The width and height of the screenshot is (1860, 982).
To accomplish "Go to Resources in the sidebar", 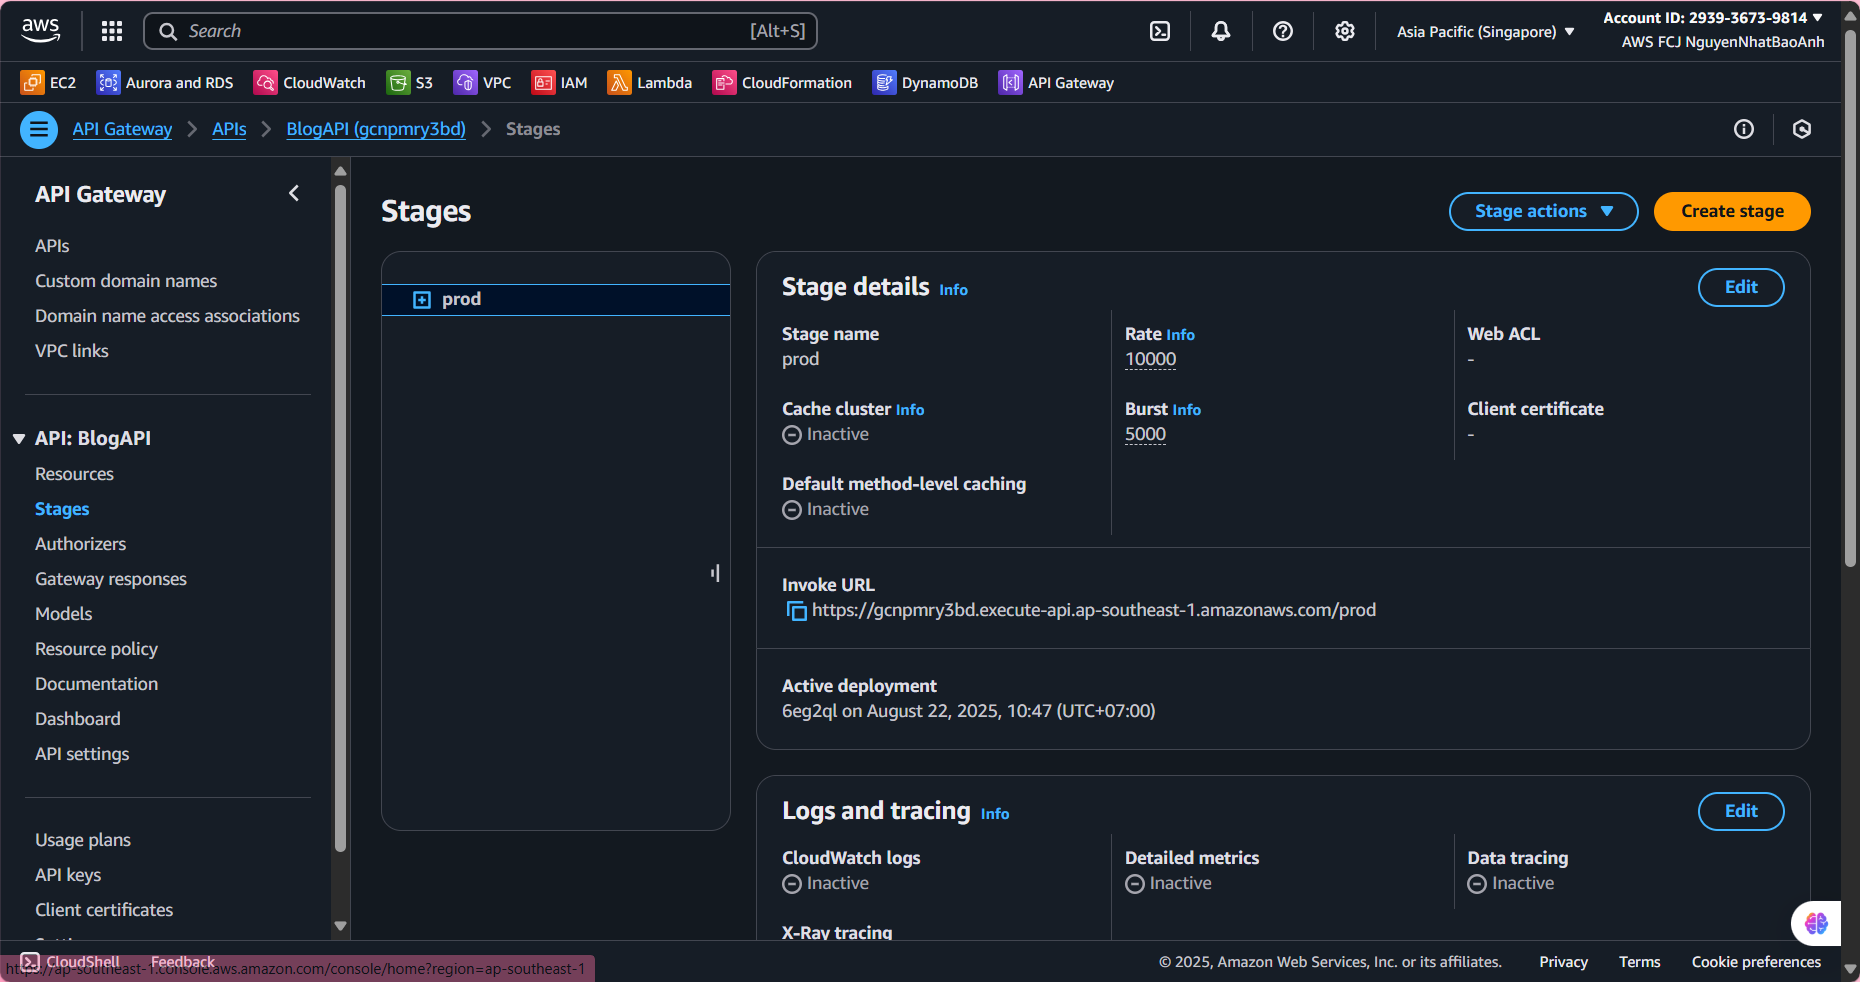I will 74,474.
